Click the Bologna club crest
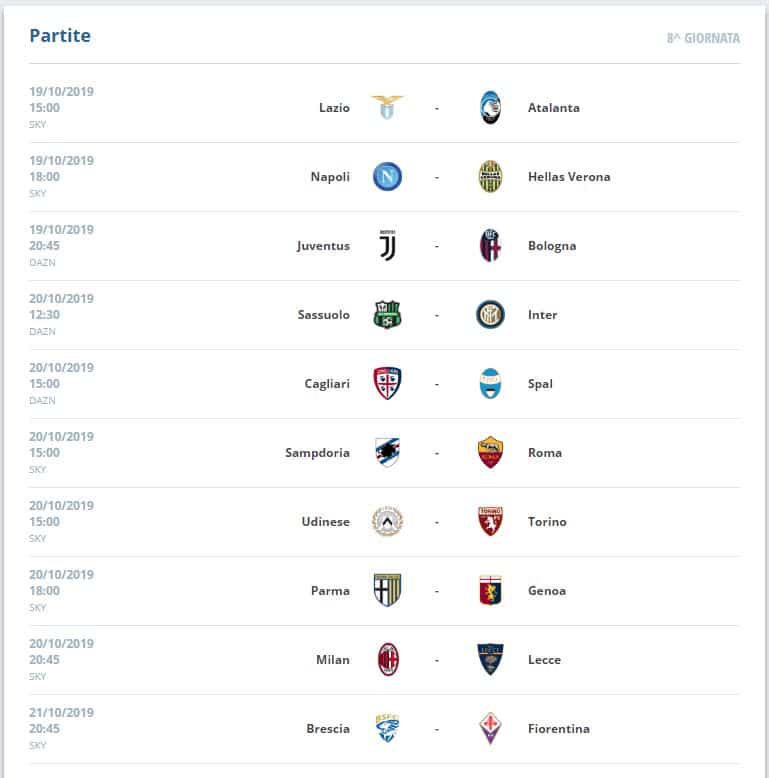Image resolution: width=769 pixels, height=778 pixels. [x=490, y=245]
